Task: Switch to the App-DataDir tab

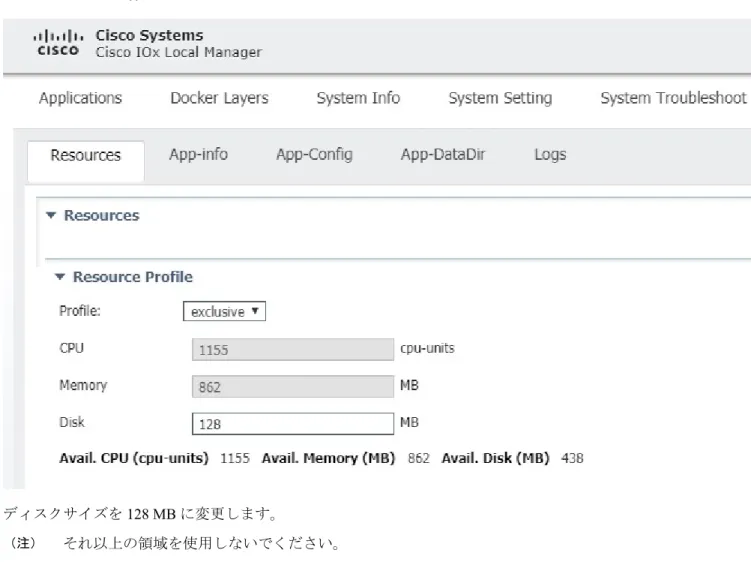Action: (443, 154)
